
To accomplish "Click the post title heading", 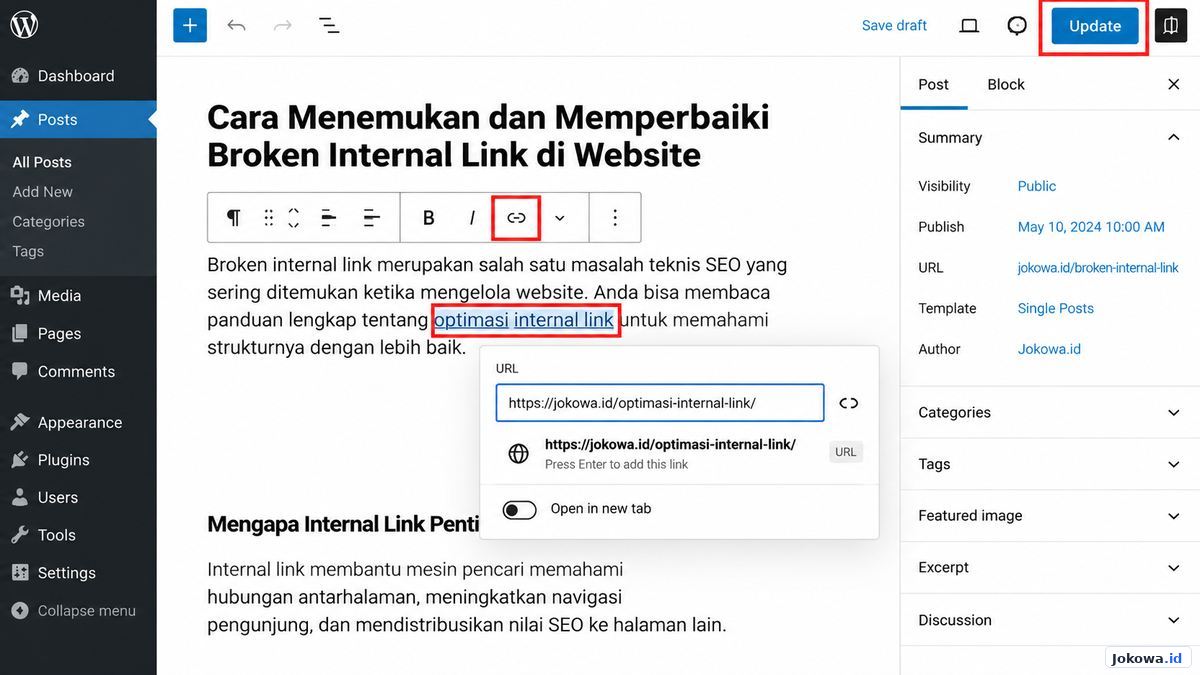I will click(488, 136).
